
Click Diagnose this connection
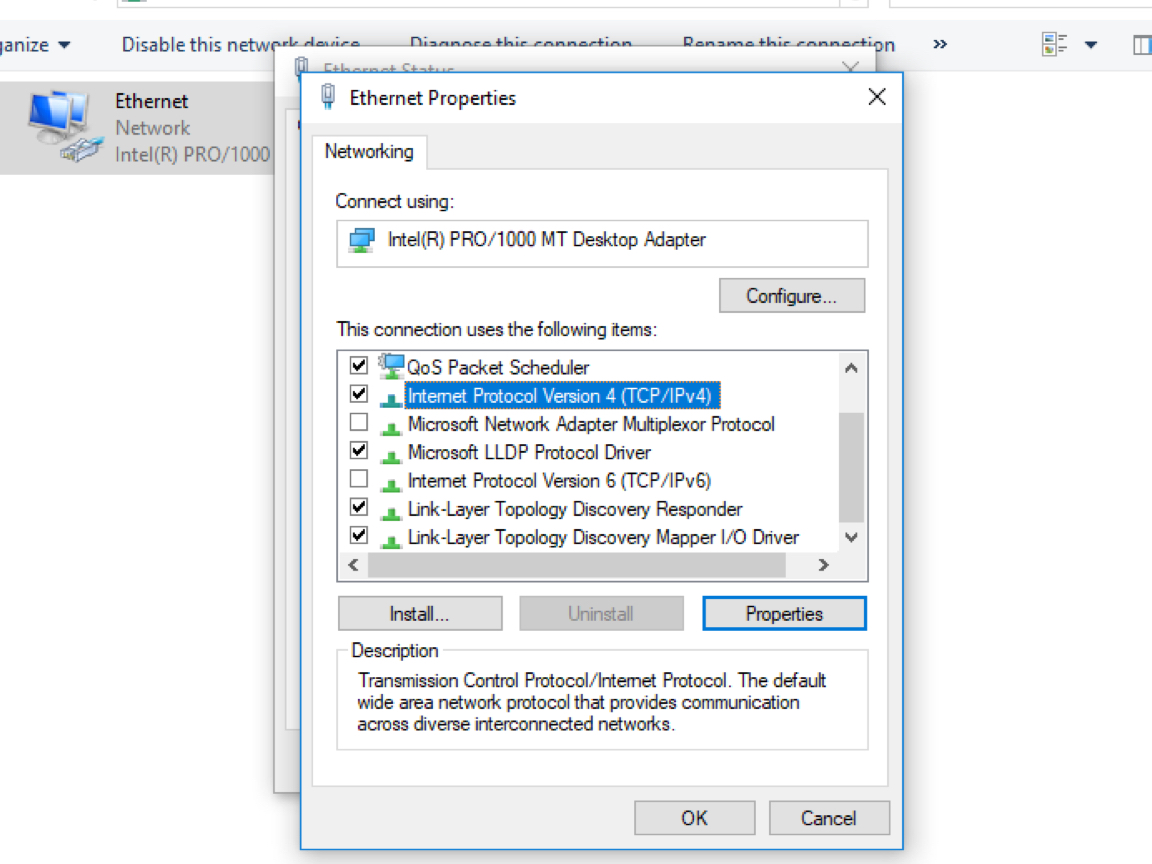point(521,44)
